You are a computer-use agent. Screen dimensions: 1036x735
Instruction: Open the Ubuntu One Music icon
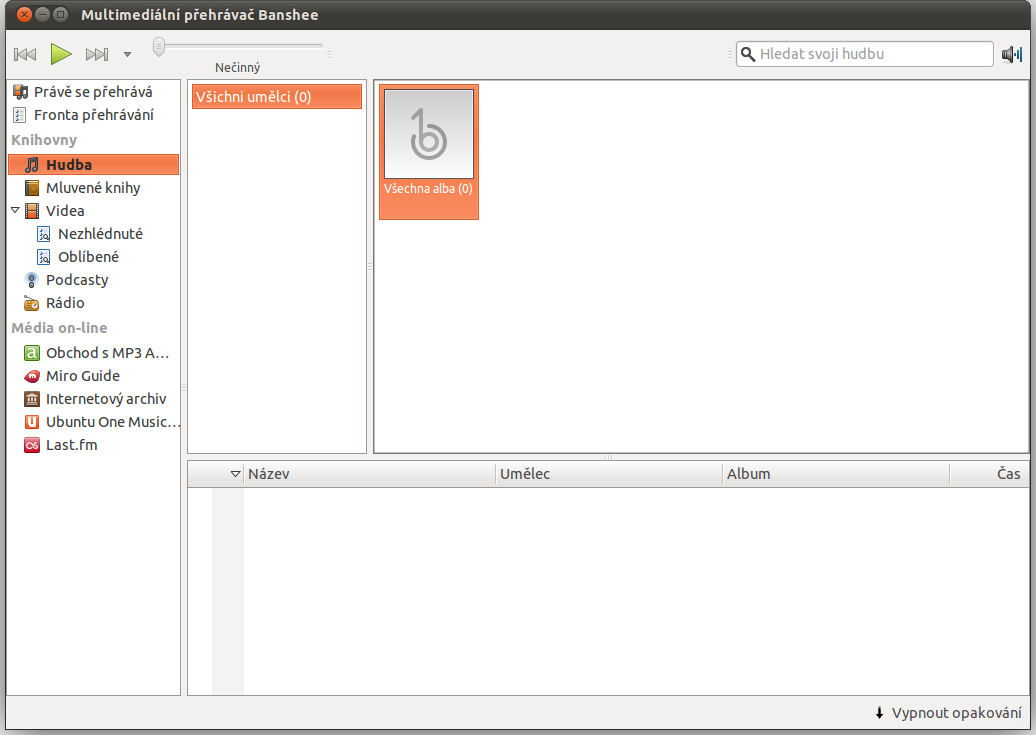32,422
